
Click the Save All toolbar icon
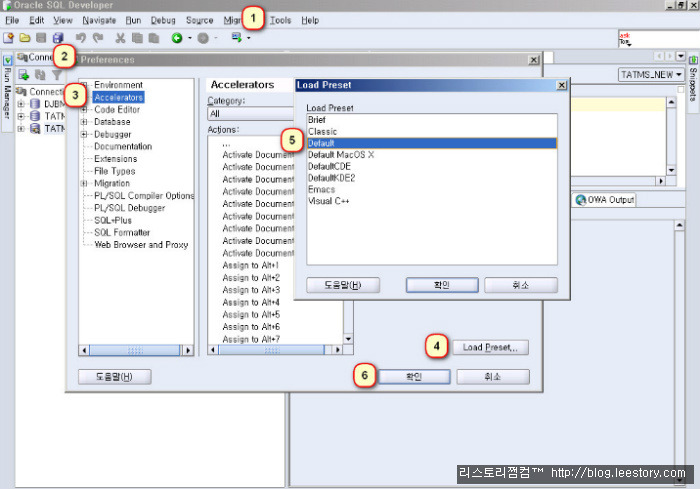(58, 38)
